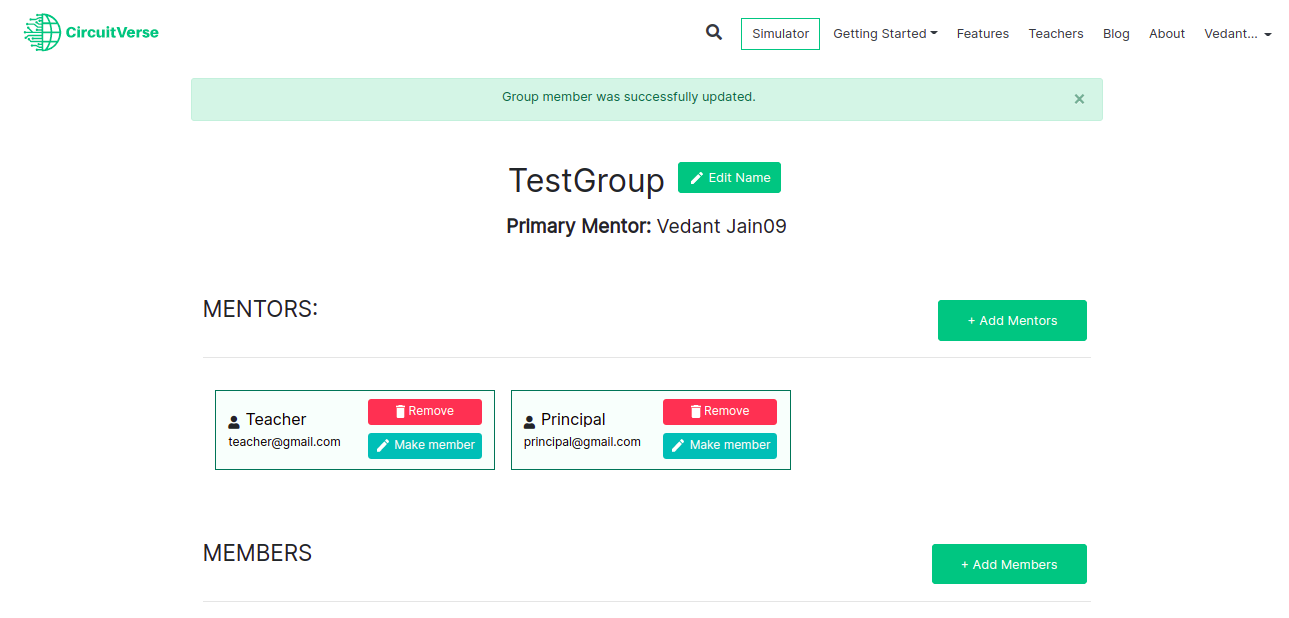Click the user icon beside Principal
The height and width of the screenshot is (618, 1289).
[529, 422]
